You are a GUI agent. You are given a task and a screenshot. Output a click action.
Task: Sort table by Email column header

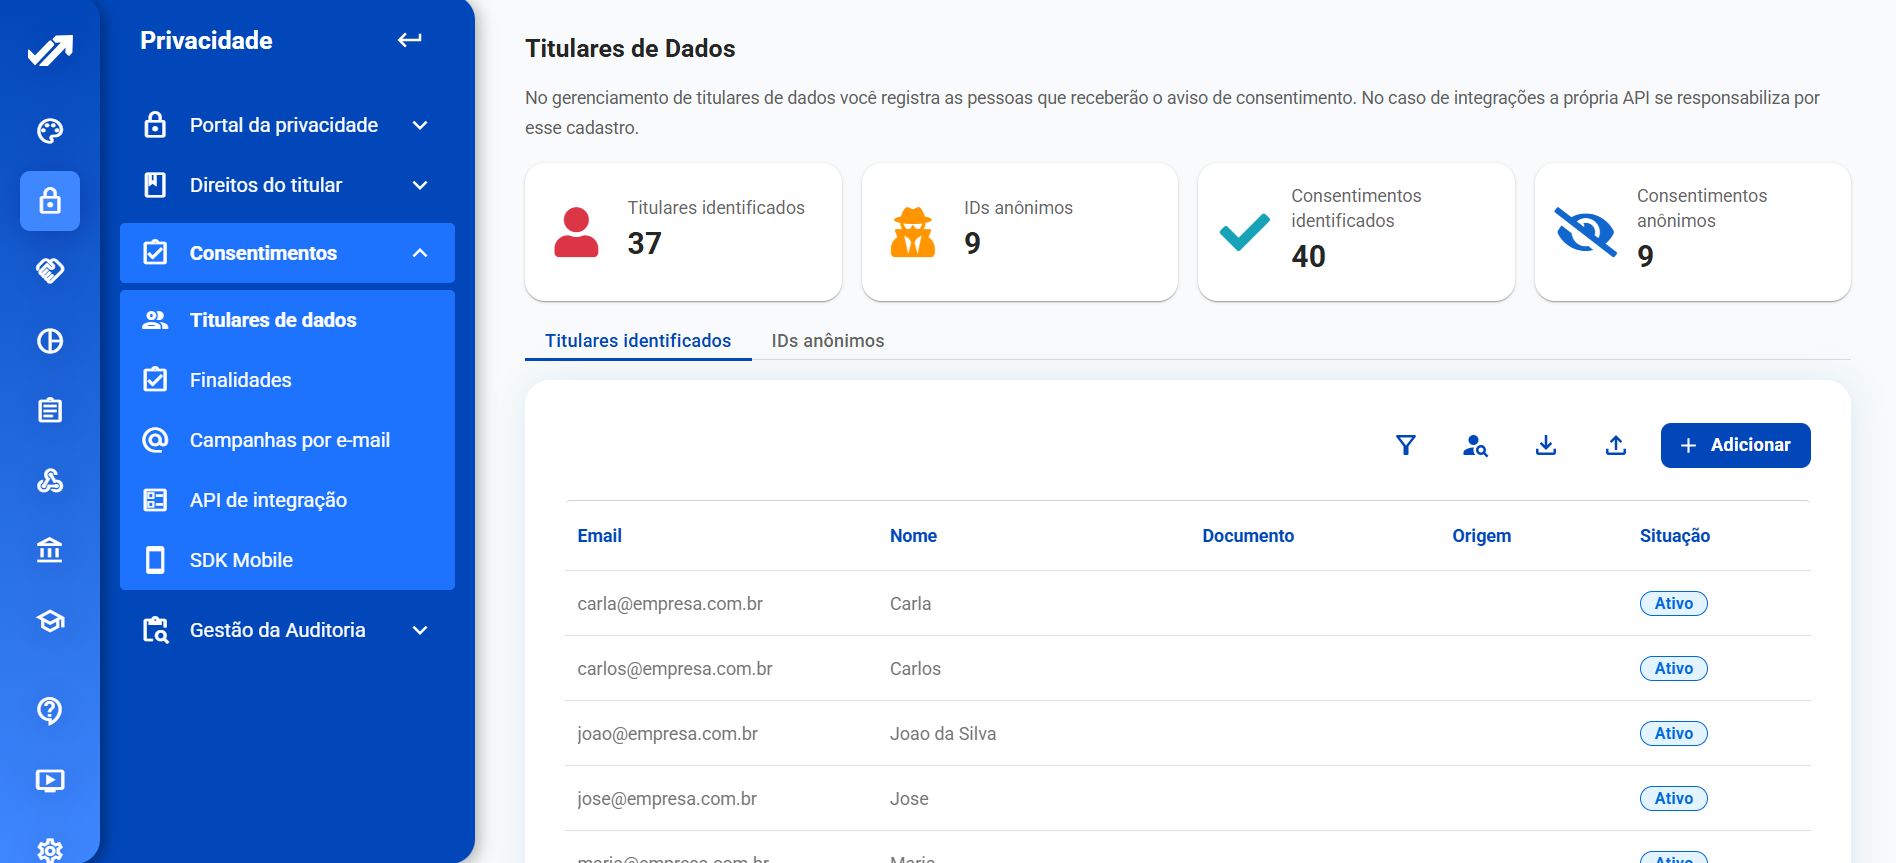[x=599, y=536]
